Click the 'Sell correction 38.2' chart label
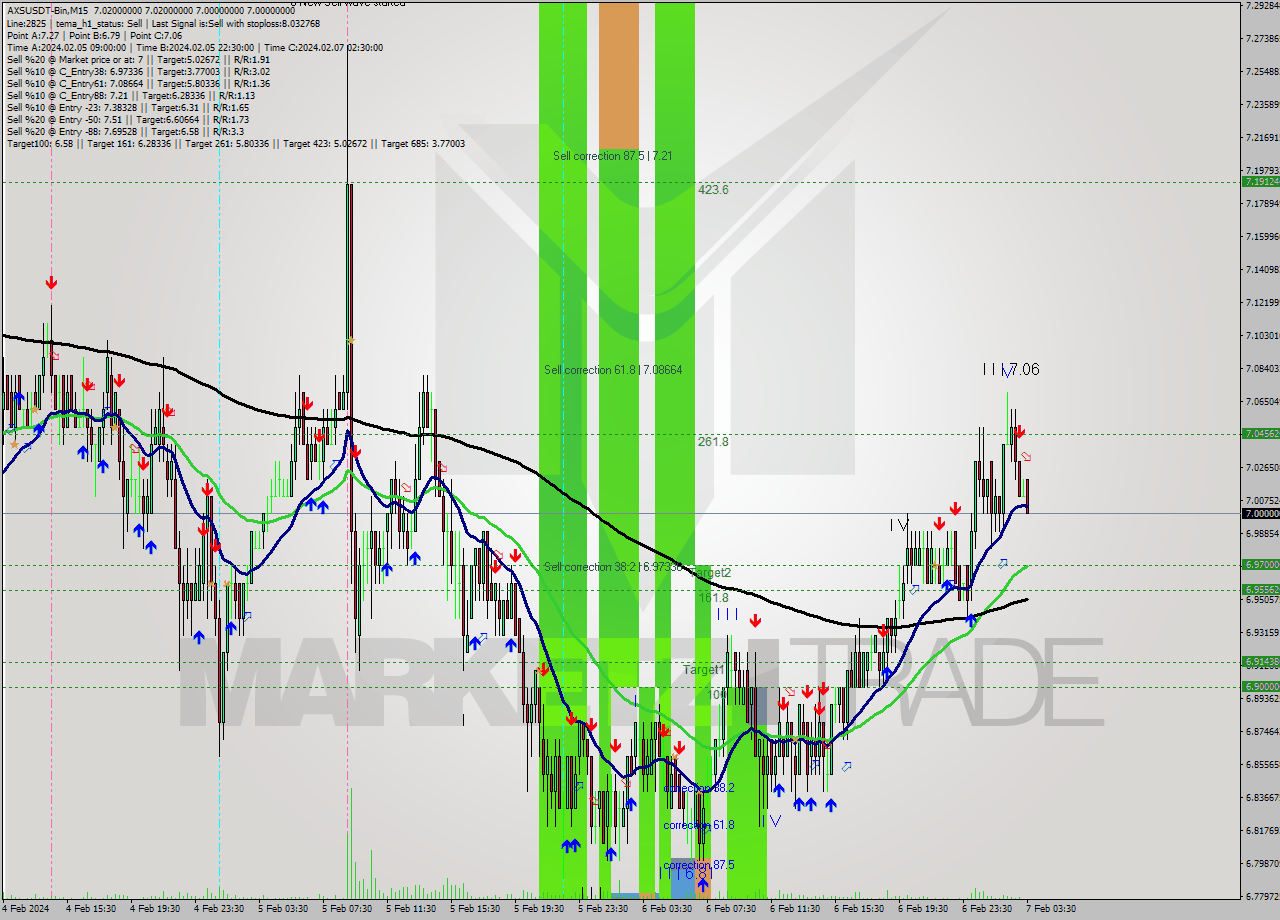This screenshot has width=1280, height=920. tap(613, 567)
